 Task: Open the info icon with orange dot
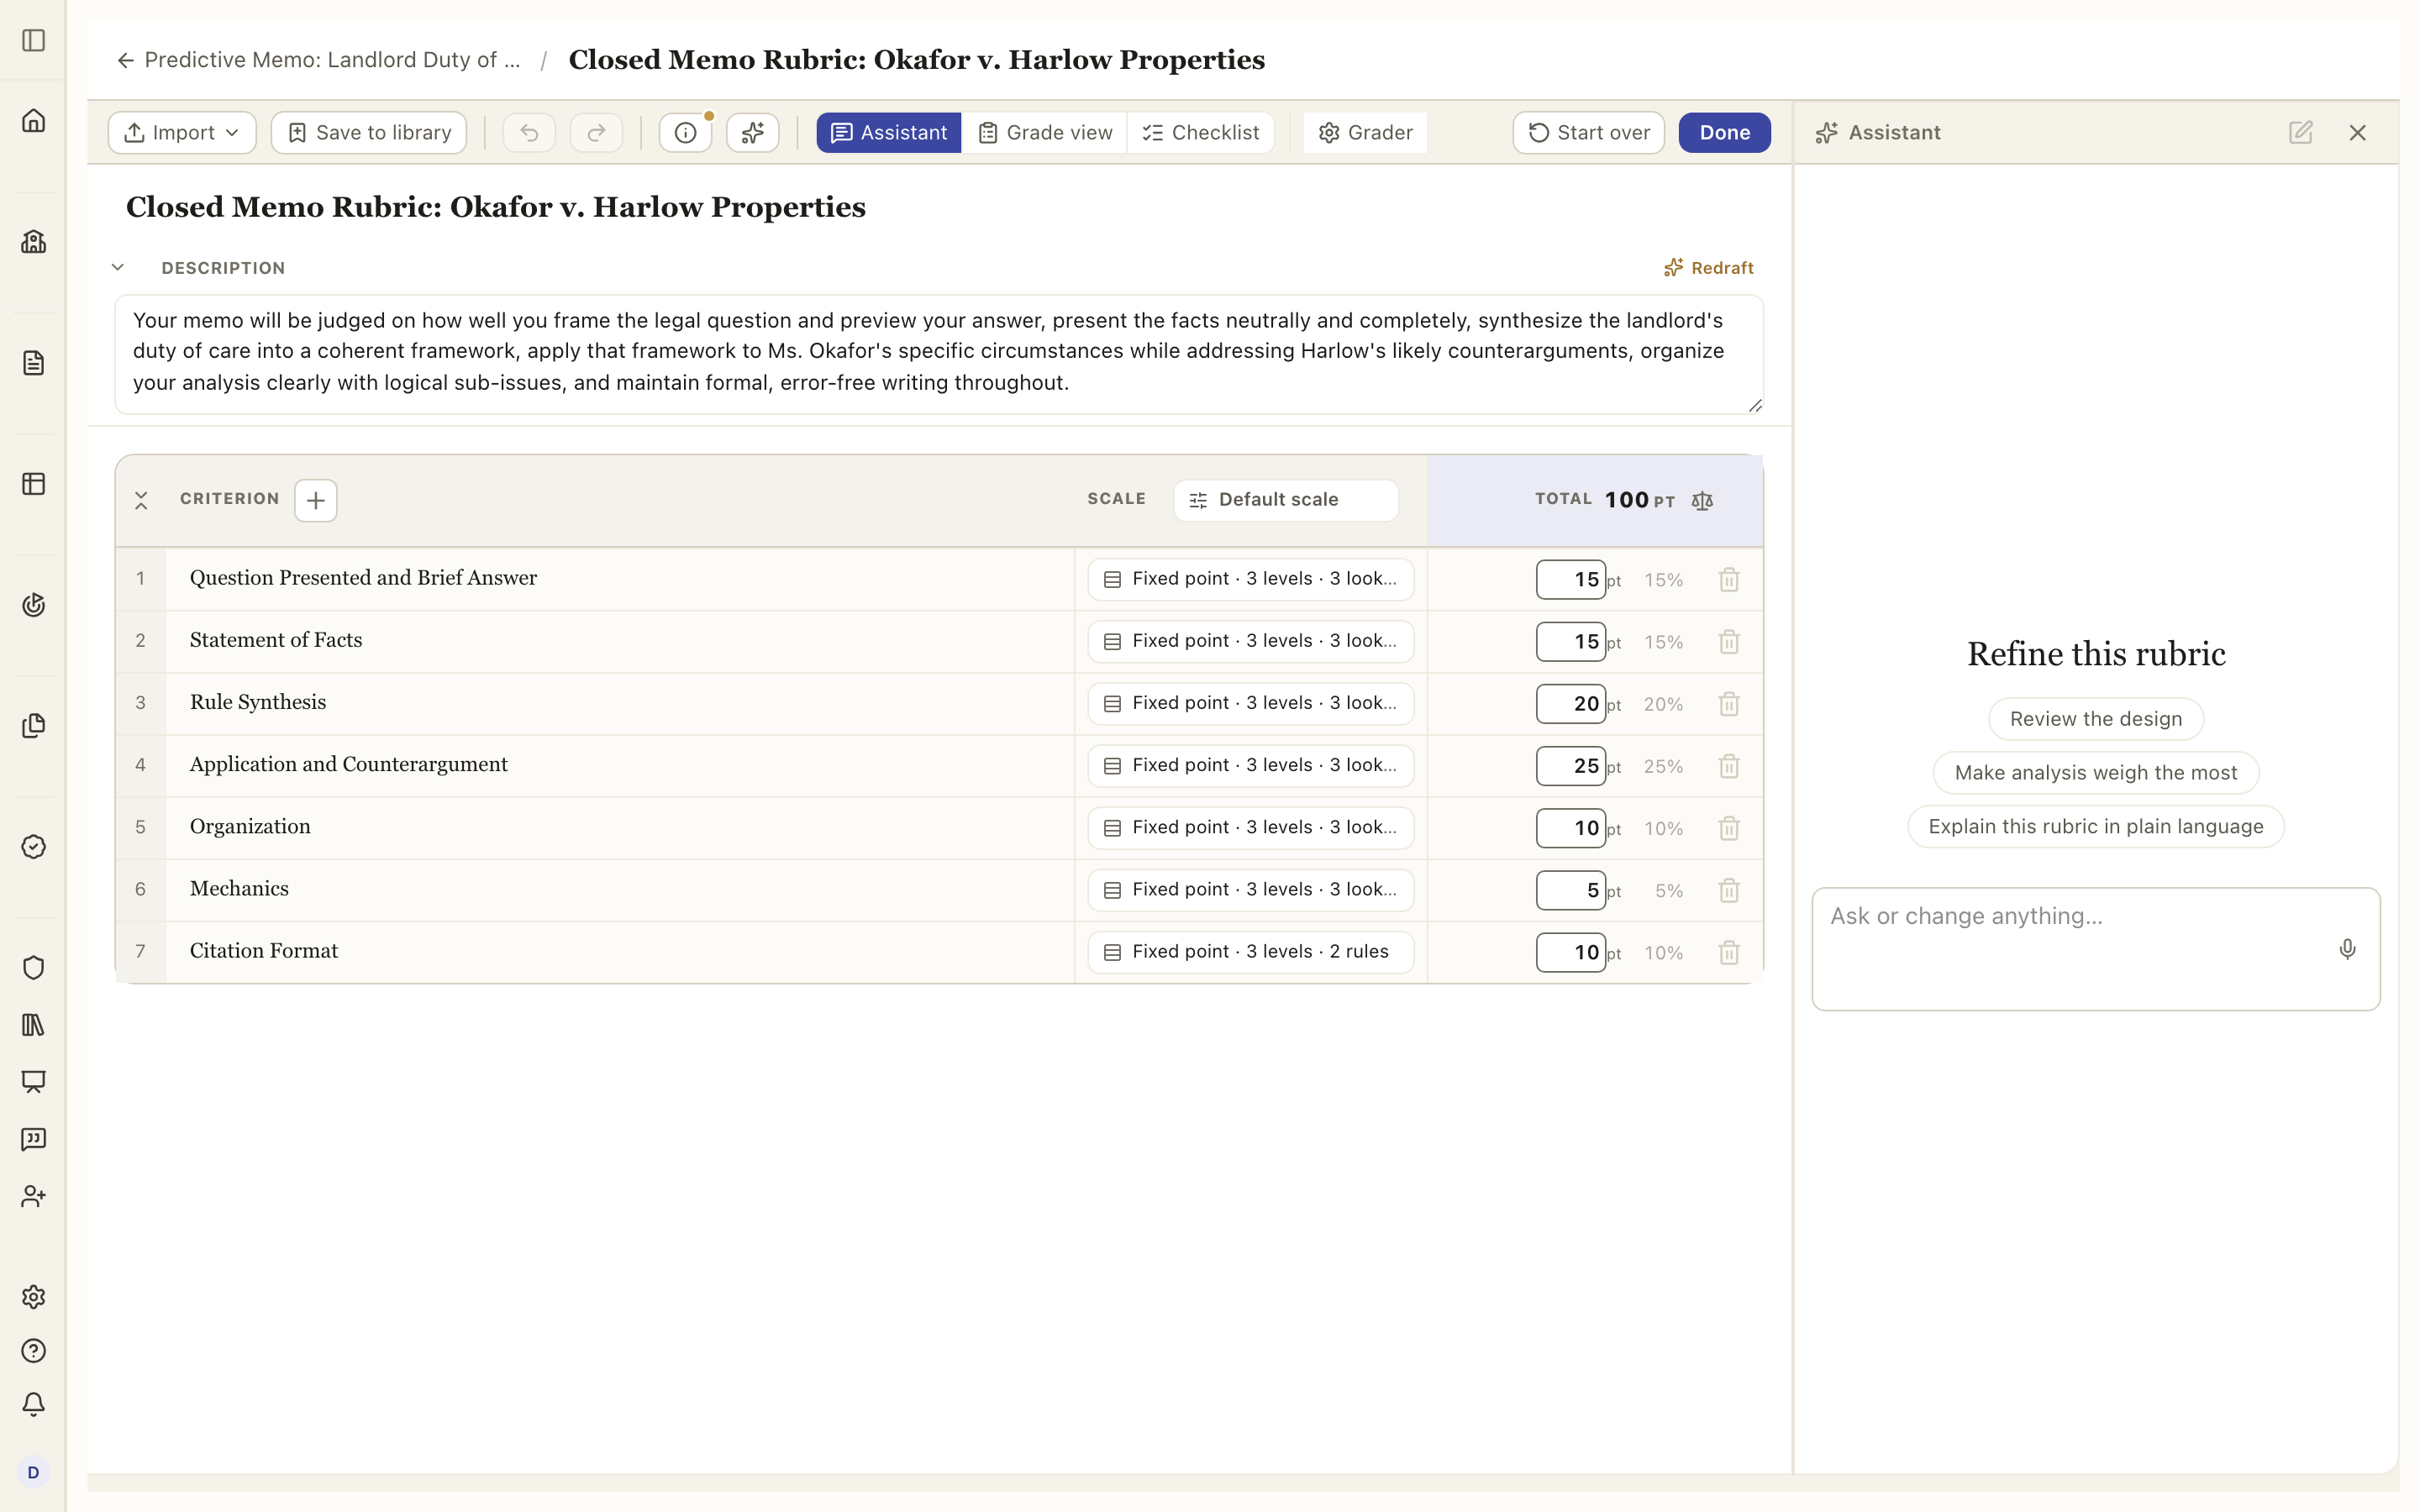pyautogui.click(x=685, y=133)
